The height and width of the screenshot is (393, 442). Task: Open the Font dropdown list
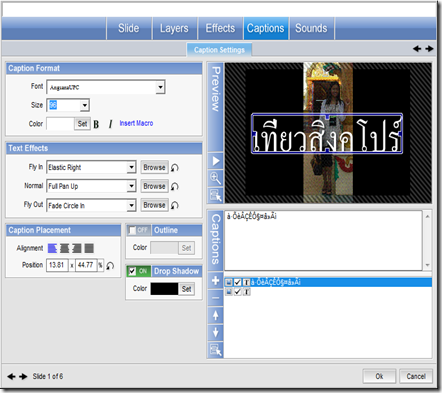[x=160, y=87]
